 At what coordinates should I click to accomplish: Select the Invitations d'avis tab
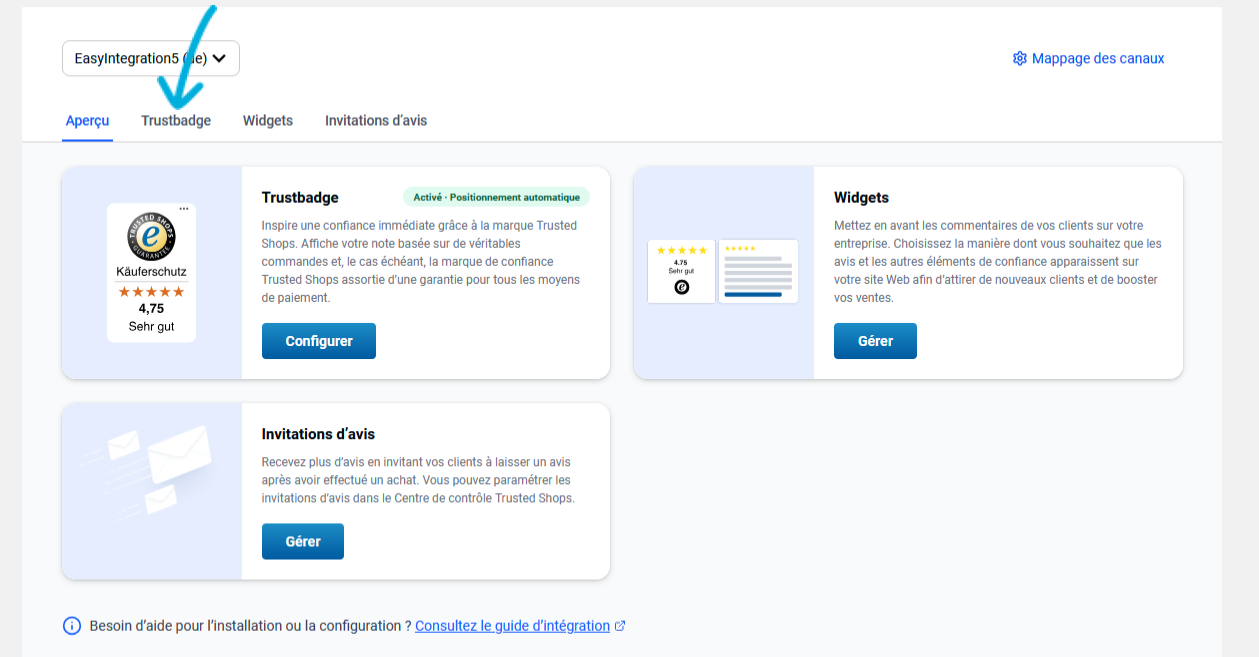[376, 121]
